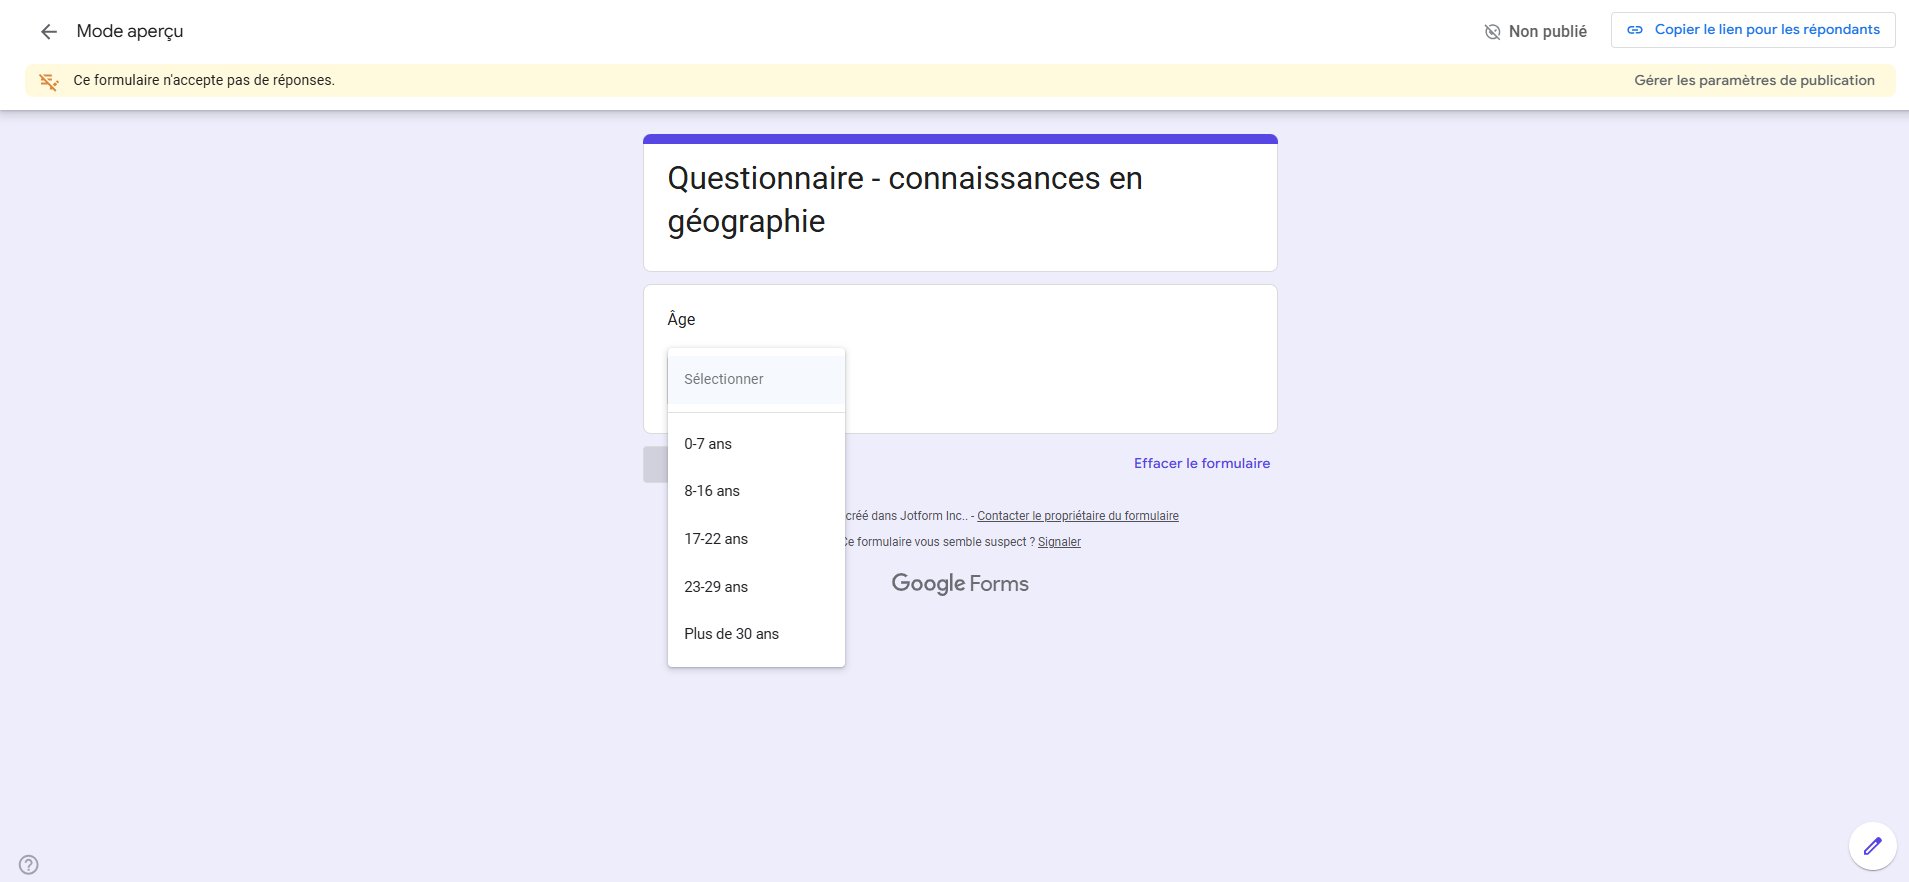
Task: Open Contacter le propriétaire du formulaire link
Action: pyautogui.click(x=1078, y=516)
